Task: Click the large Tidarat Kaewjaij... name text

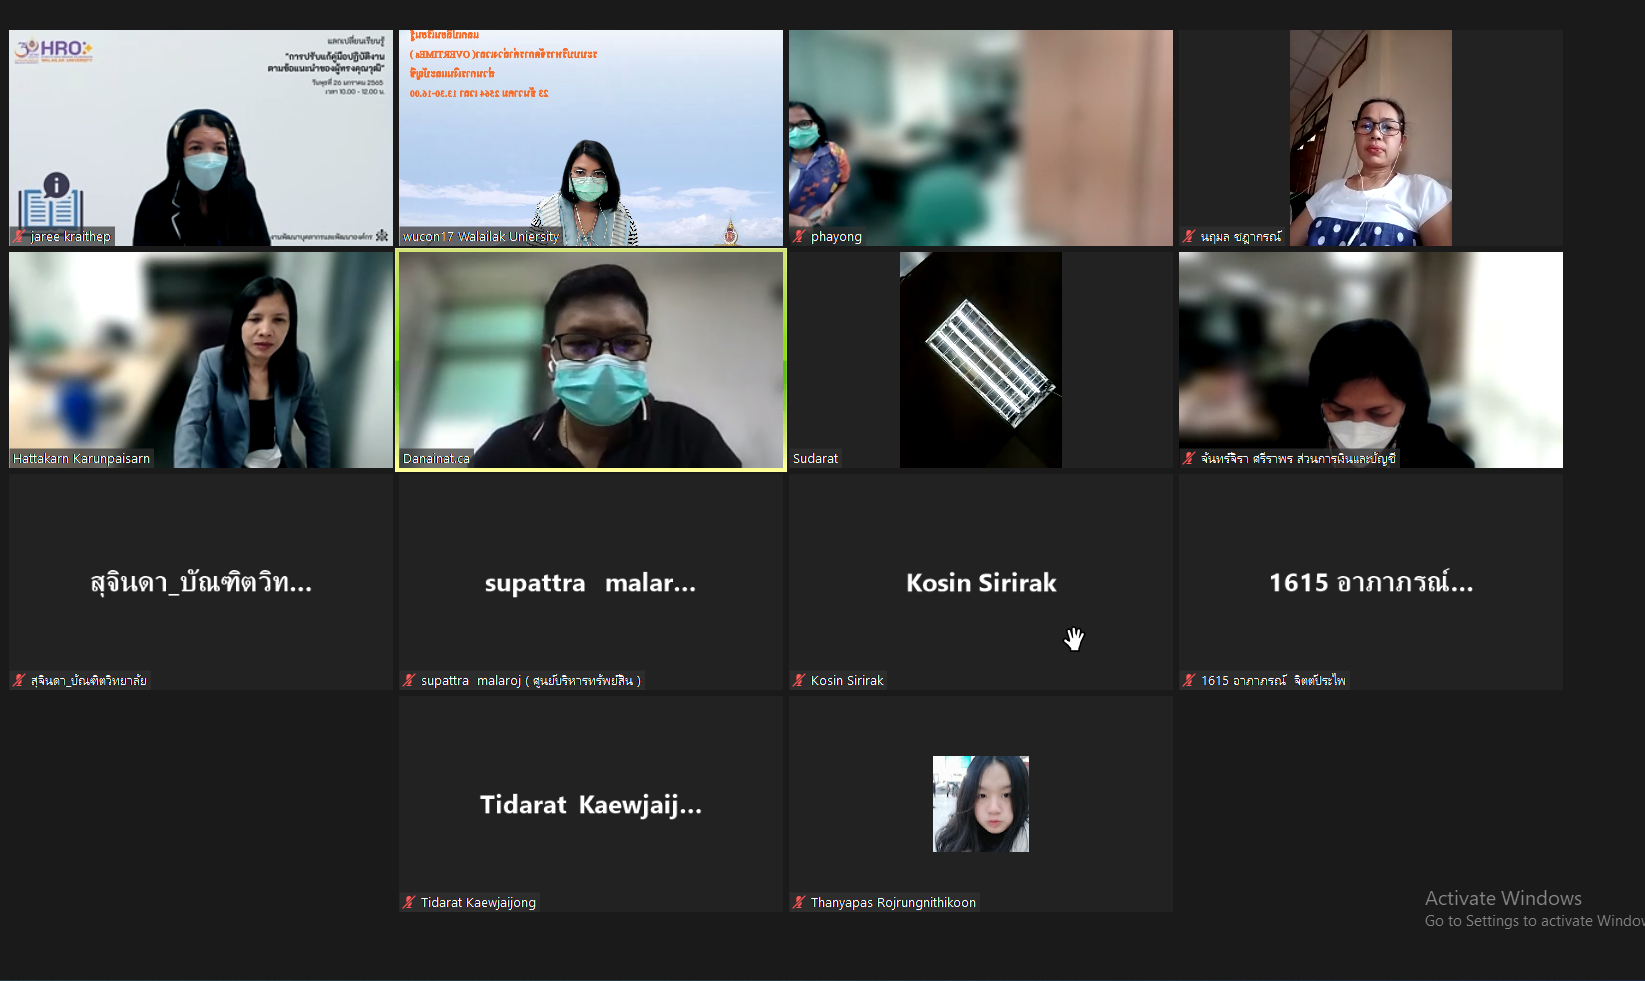Action: [591, 805]
